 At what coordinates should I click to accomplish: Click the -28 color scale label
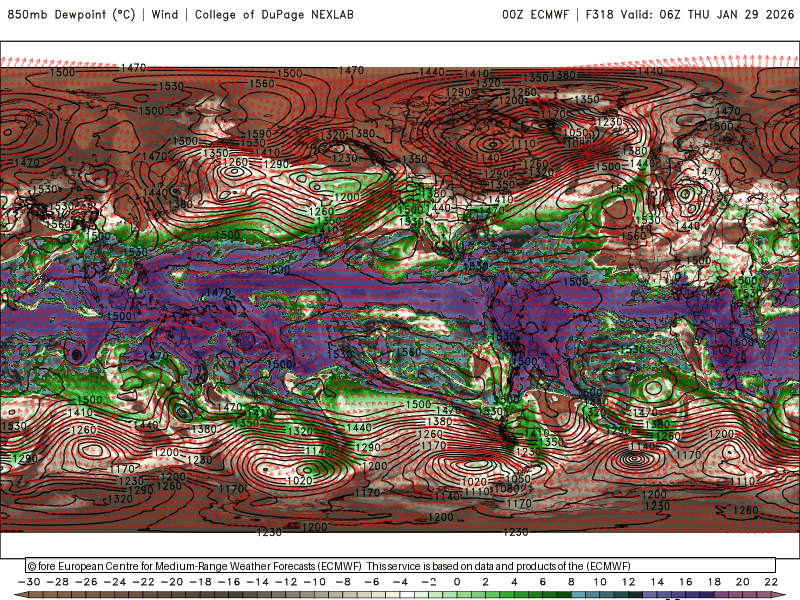pos(58,582)
